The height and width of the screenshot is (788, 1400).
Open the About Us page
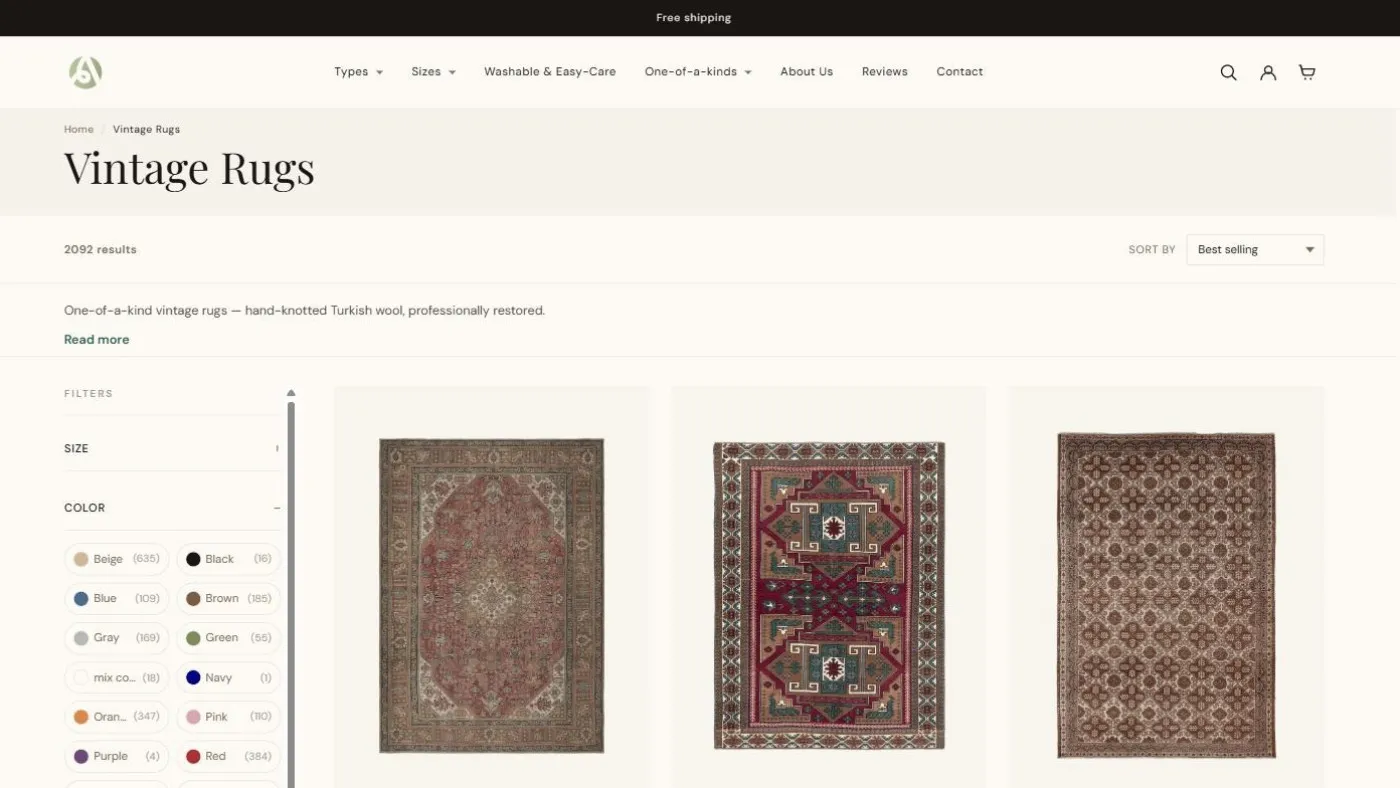pos(806,72)
